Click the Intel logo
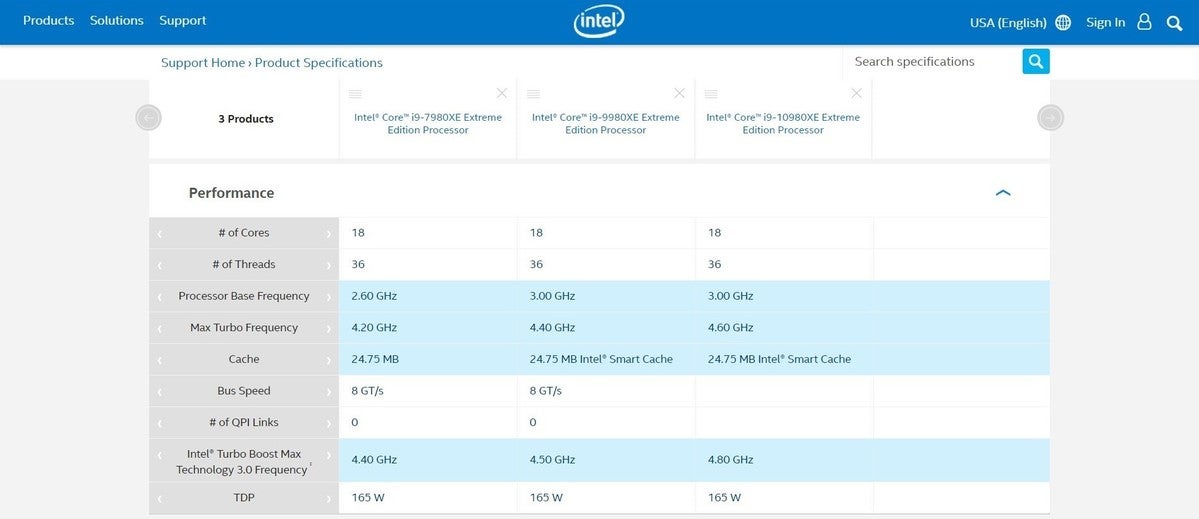The width and height of the screenshot is (1199, 519). click(600, 21)
